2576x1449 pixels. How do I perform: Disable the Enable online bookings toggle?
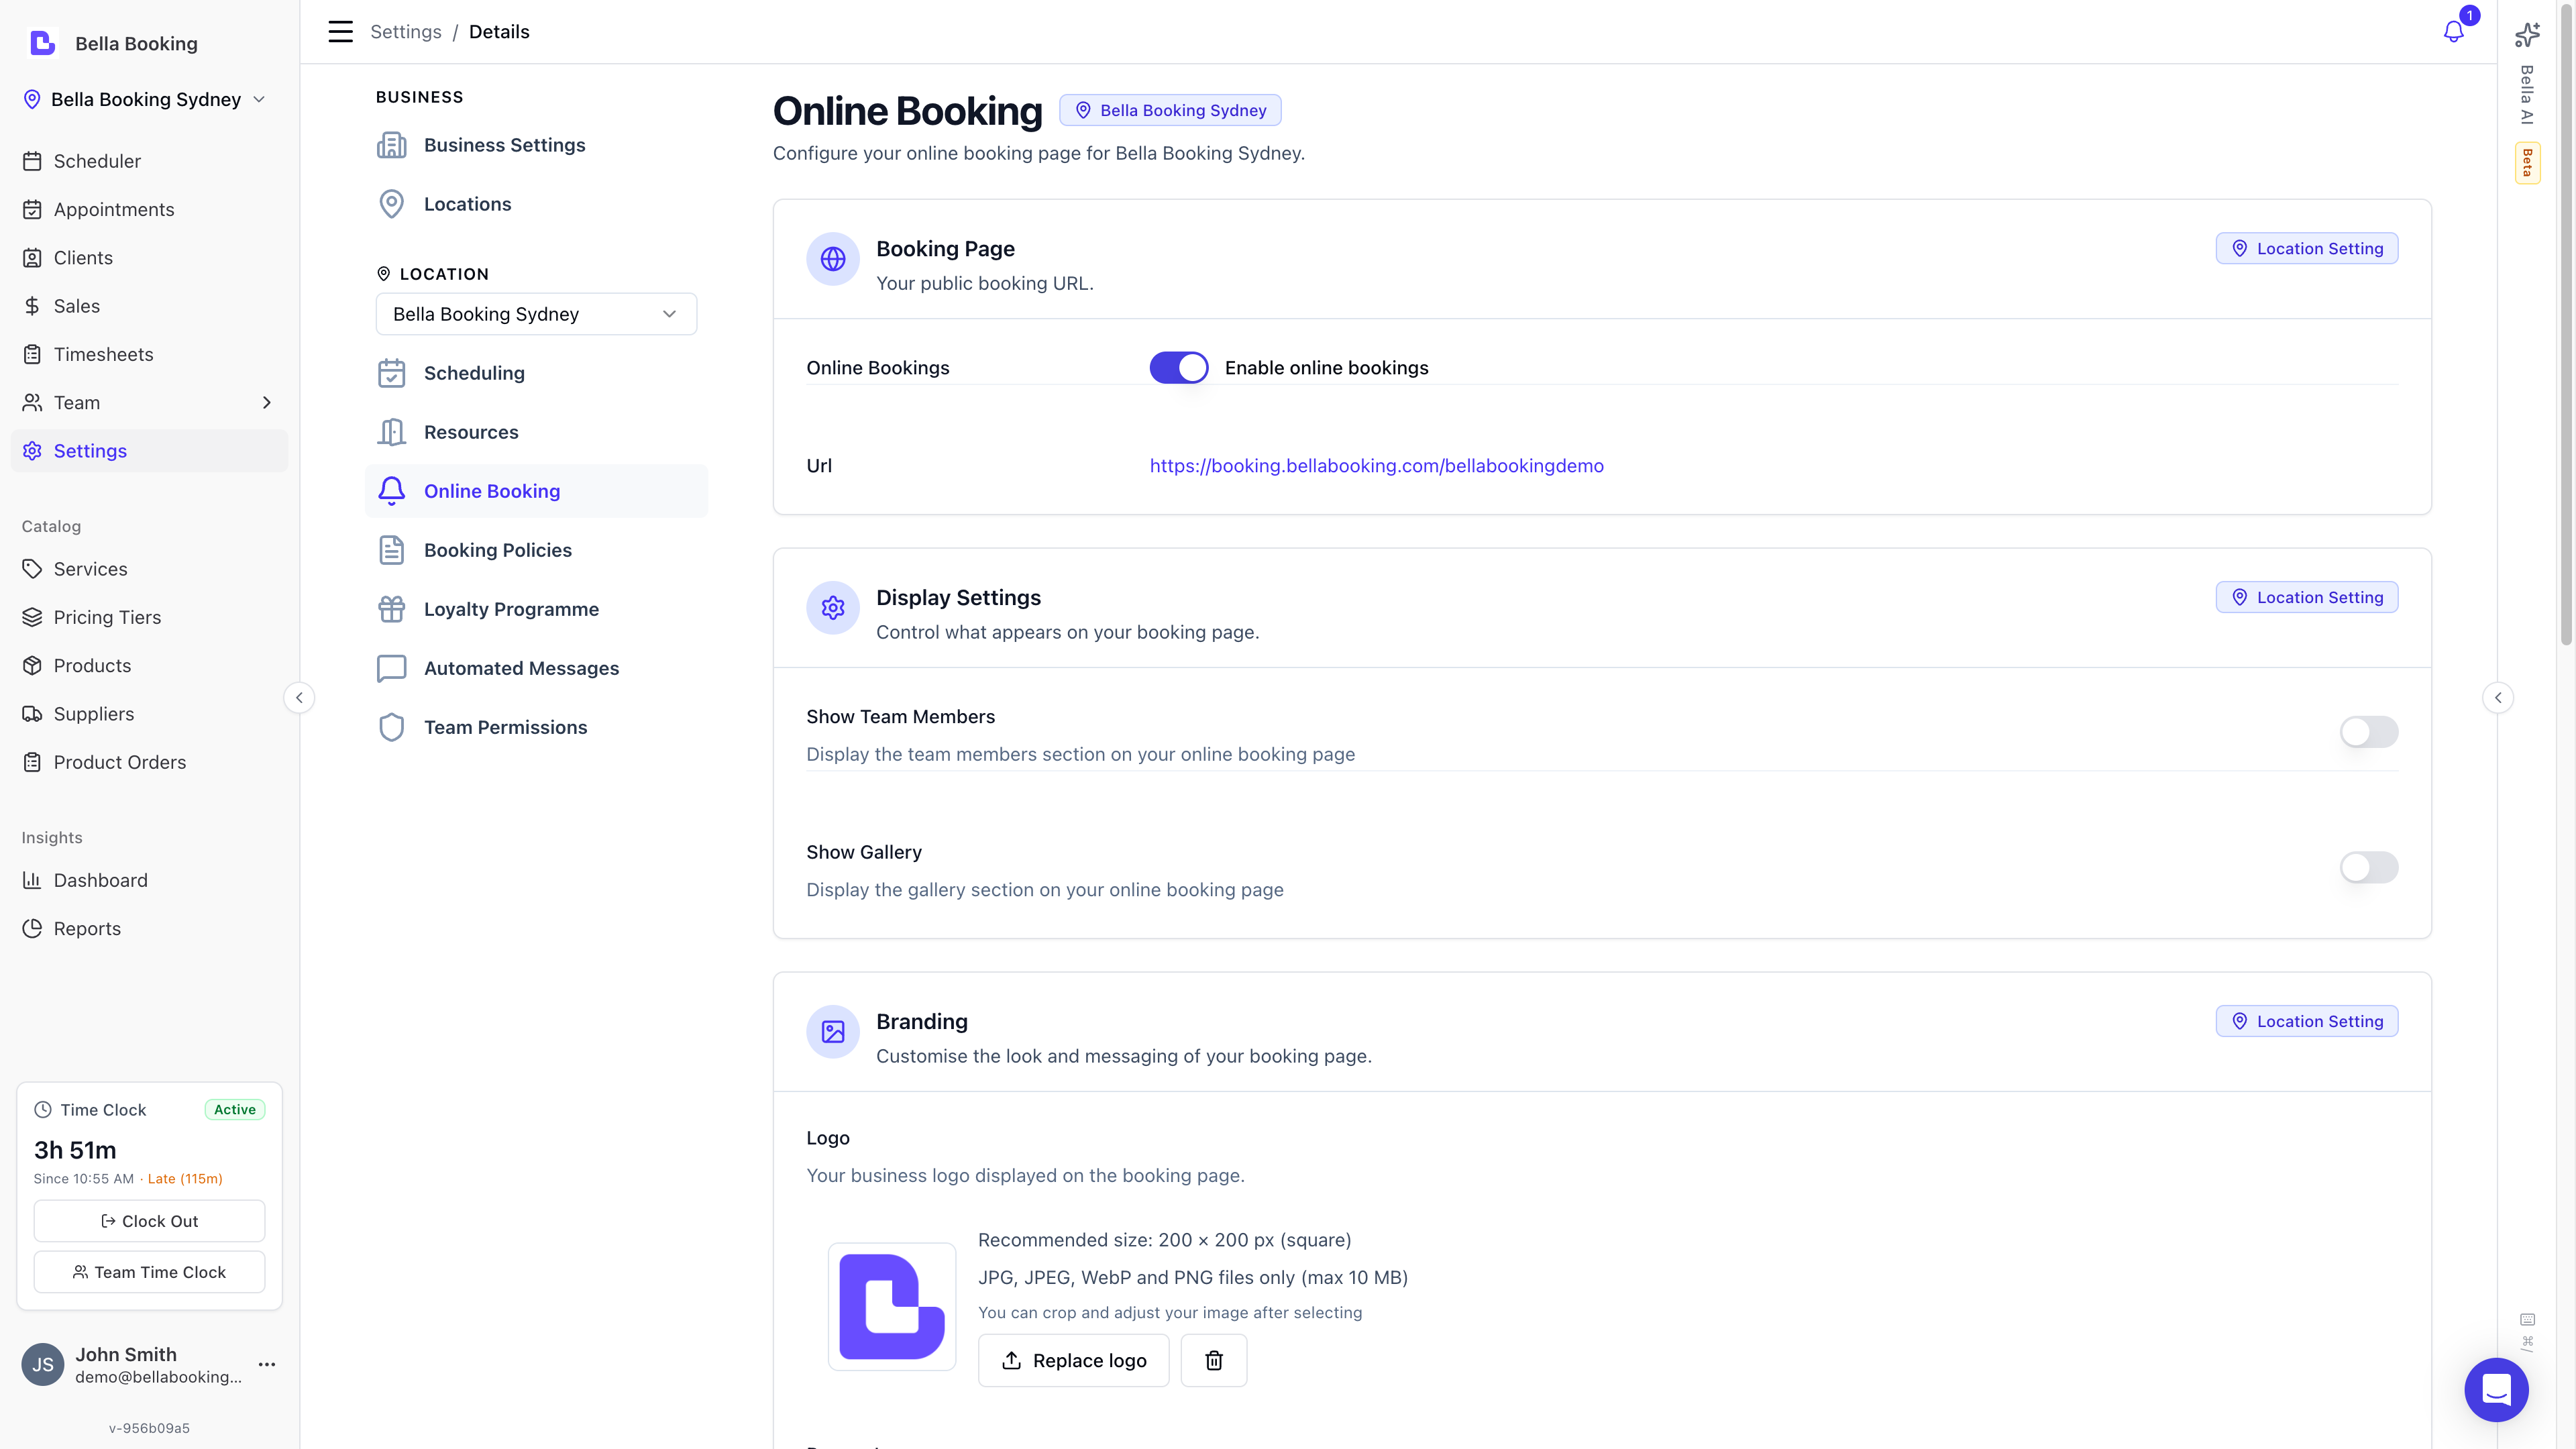coord(1179,367)
